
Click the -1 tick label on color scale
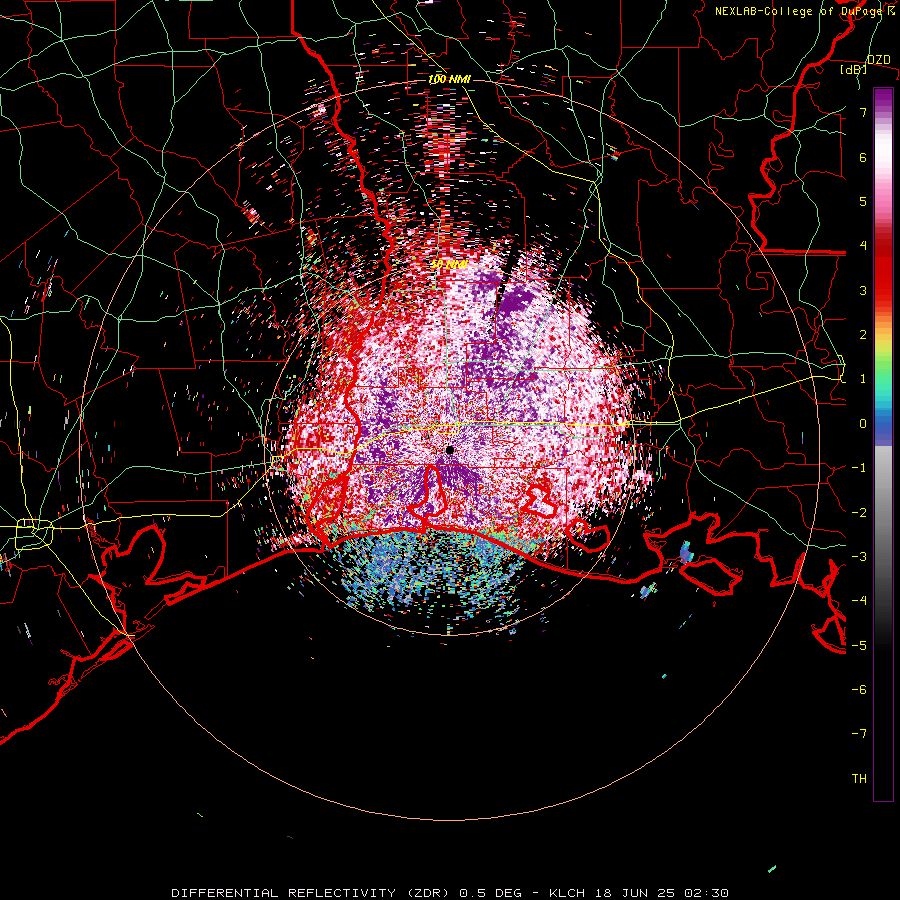(859, 467)
